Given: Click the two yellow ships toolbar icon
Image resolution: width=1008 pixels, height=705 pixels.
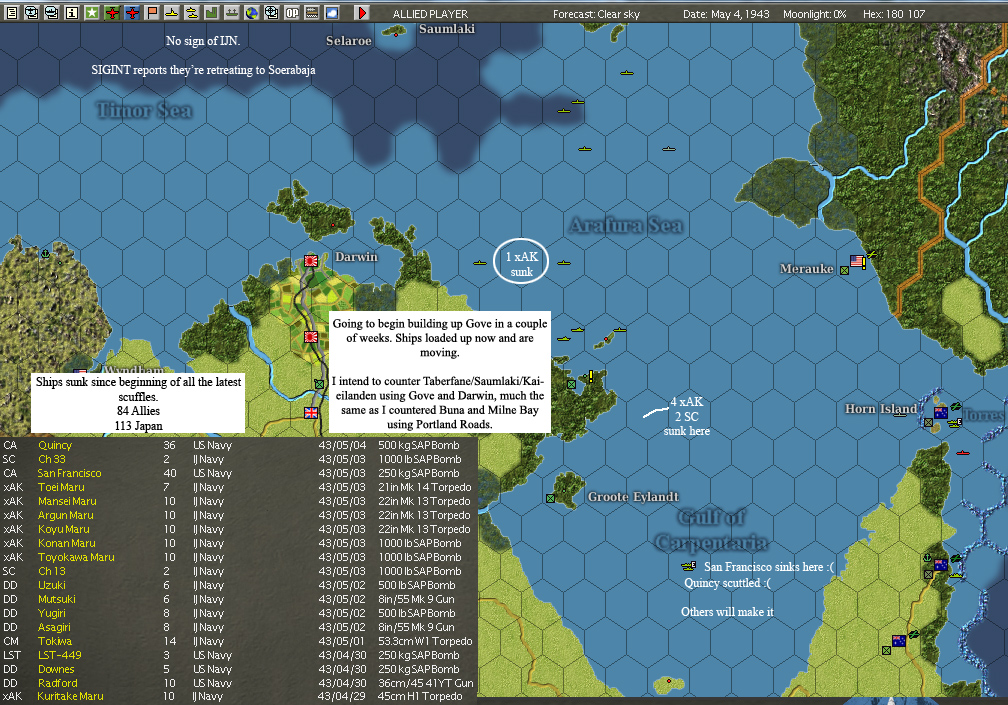Looking at the screenshot, I should (192, 12).
